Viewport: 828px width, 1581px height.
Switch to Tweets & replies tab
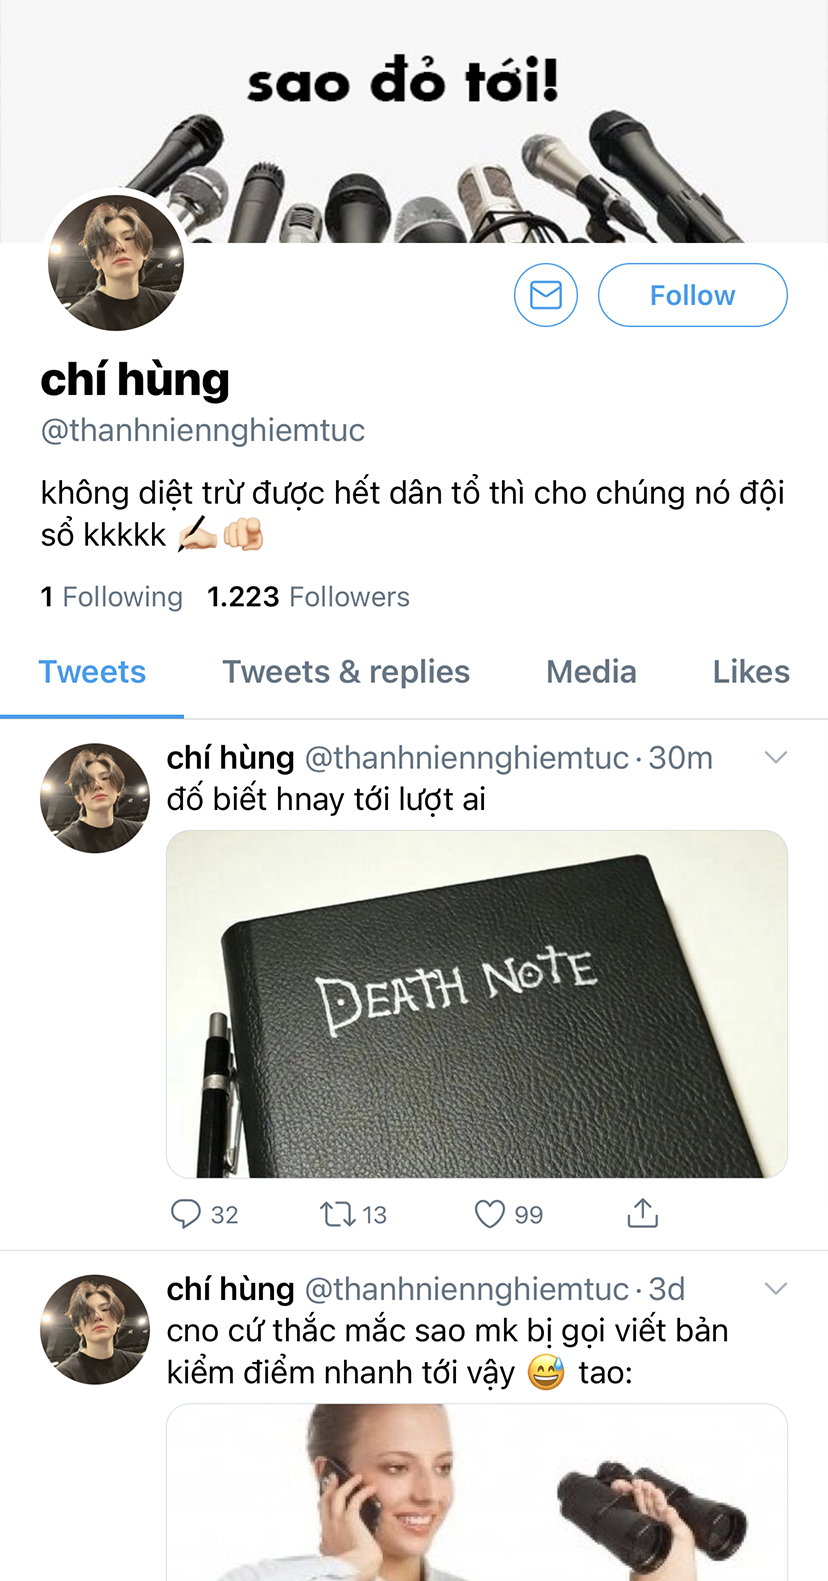(346, 672)
